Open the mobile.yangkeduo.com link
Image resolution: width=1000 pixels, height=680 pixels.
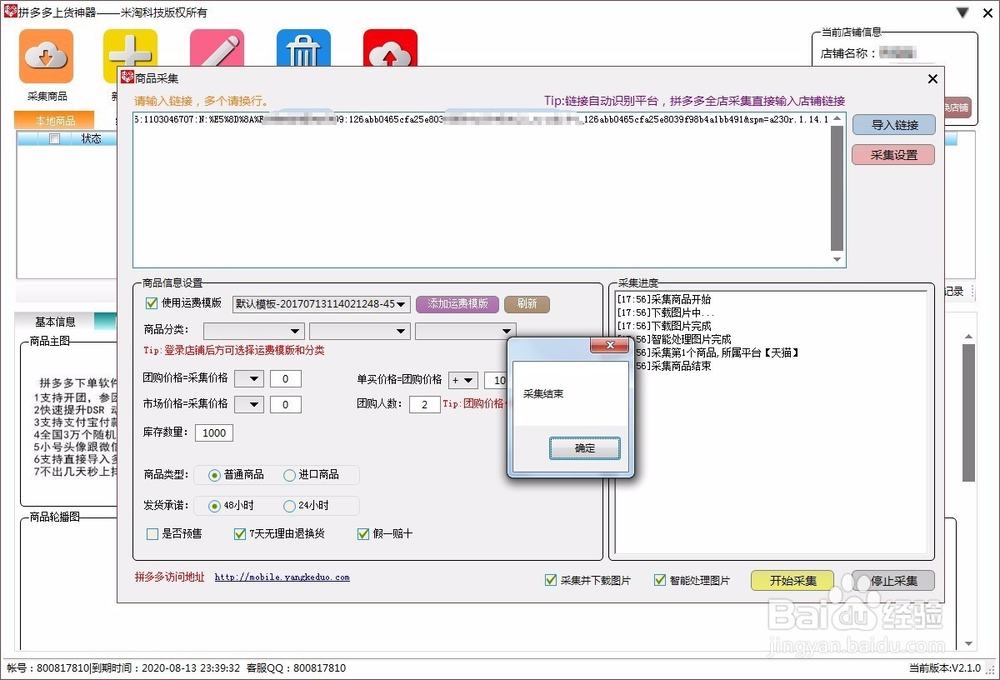pos(282,577)
